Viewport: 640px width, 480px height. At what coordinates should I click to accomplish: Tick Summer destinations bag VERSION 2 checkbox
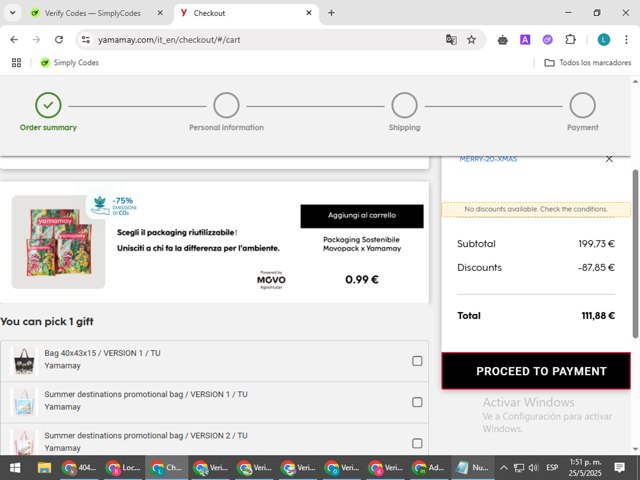(x=417, y=443)
